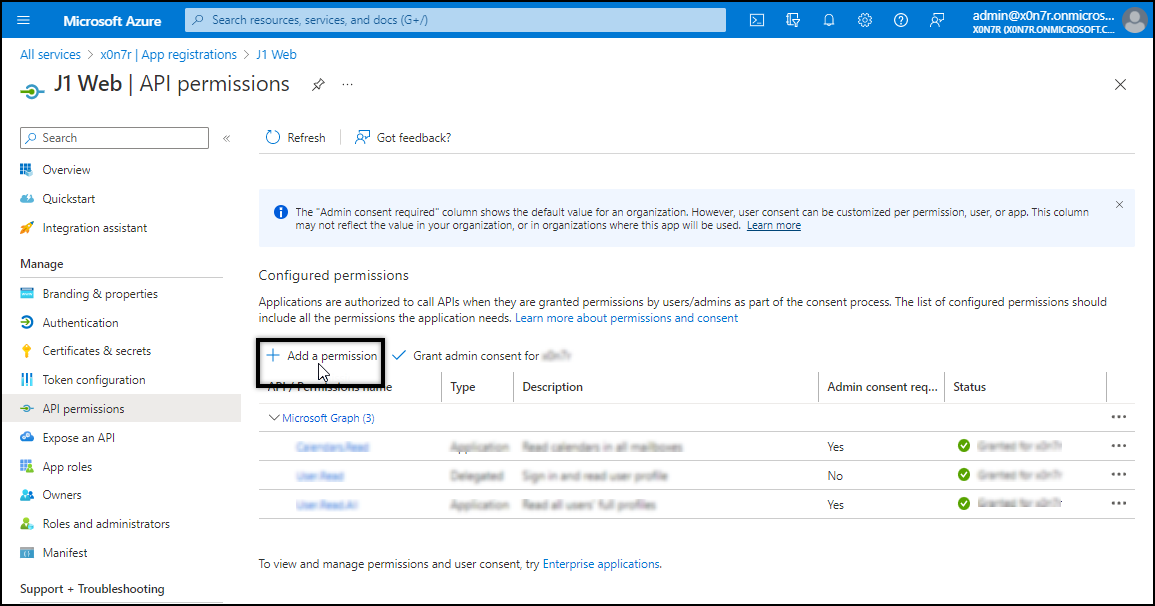
Task: Refresh the API permissions list
Action: point(296,138)
